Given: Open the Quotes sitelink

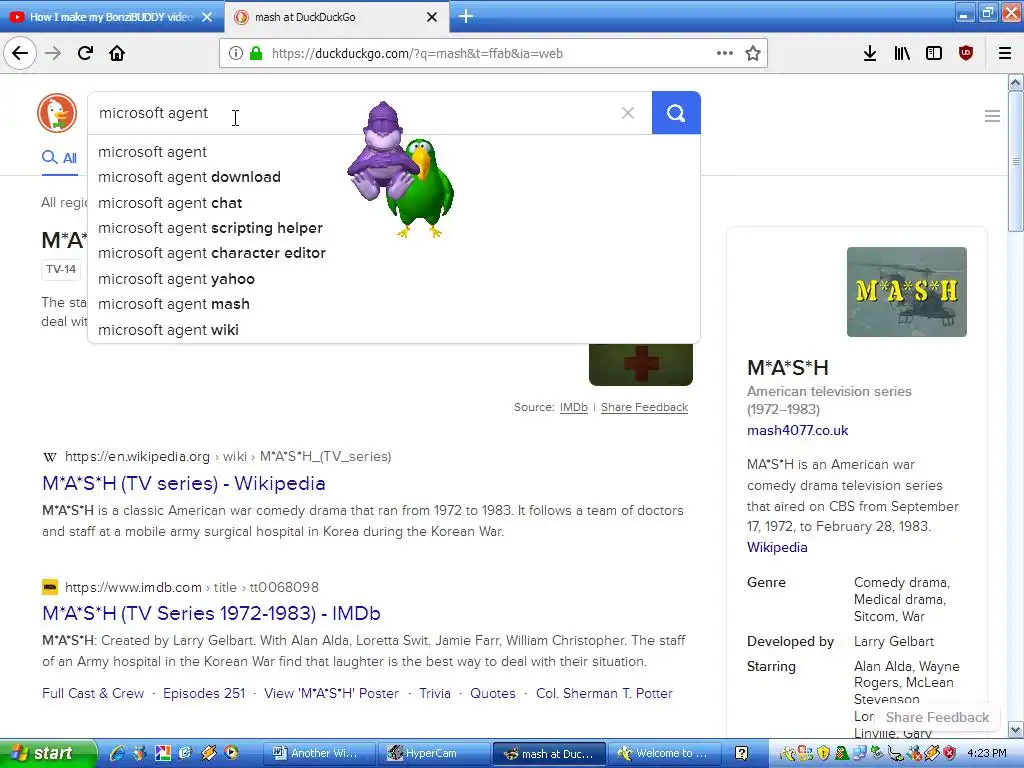Looking at the screenshot, I should pyautogui.click(x=492, y=694).
